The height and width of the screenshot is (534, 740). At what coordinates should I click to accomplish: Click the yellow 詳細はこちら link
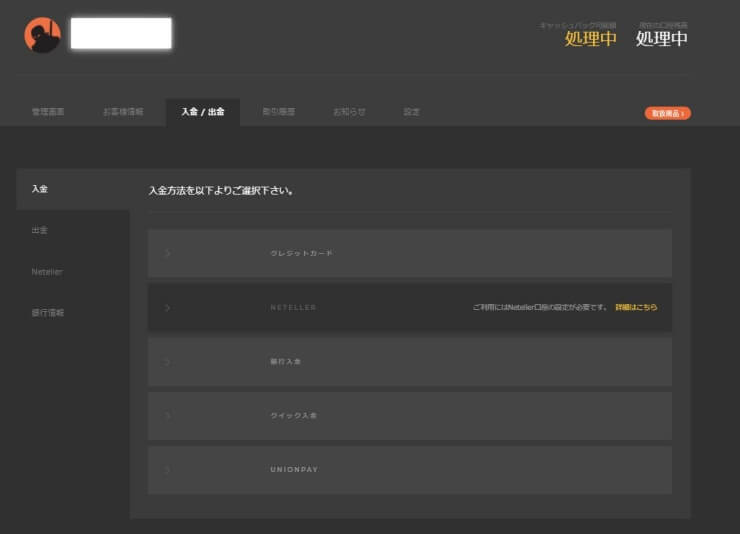[636, 307]
